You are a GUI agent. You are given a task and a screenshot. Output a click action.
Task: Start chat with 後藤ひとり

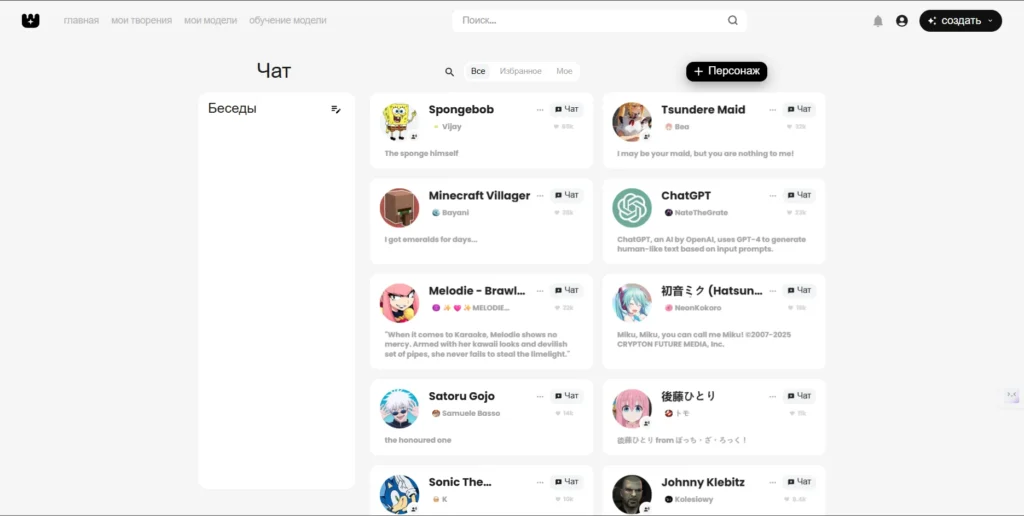[799, 396]
